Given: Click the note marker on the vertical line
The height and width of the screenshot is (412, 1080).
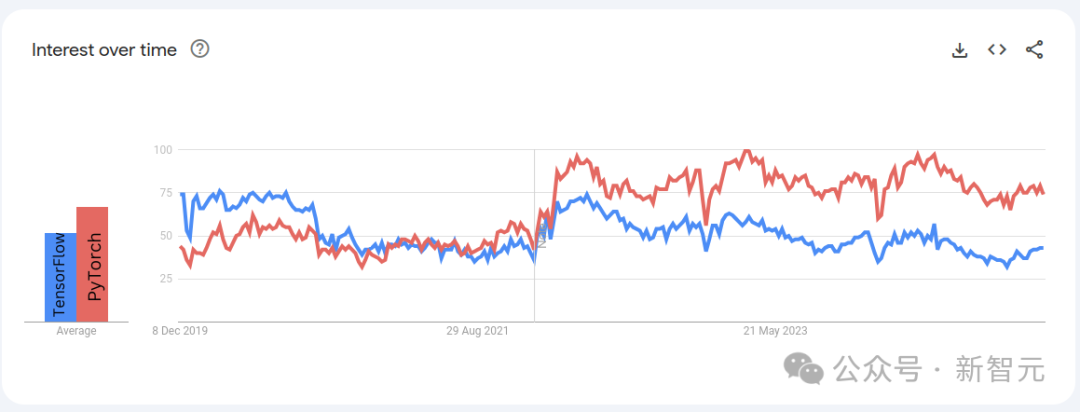Looking at the screenshot, I should [541, 240].
